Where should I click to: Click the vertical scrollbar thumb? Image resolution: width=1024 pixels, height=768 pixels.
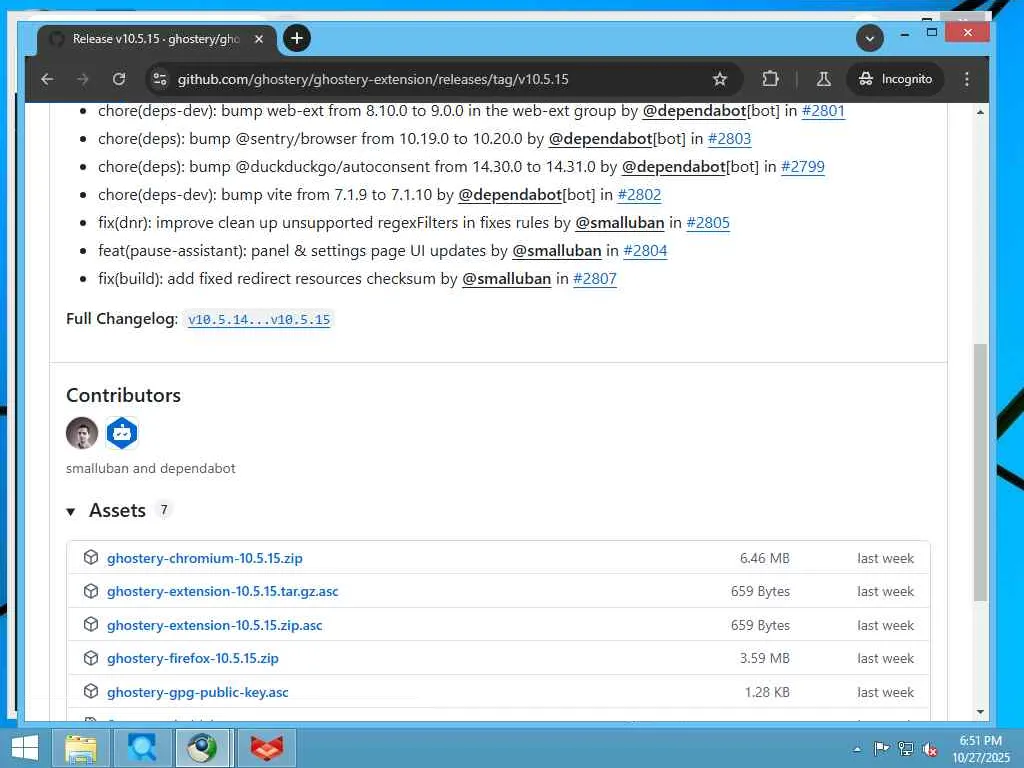(980, 472)
